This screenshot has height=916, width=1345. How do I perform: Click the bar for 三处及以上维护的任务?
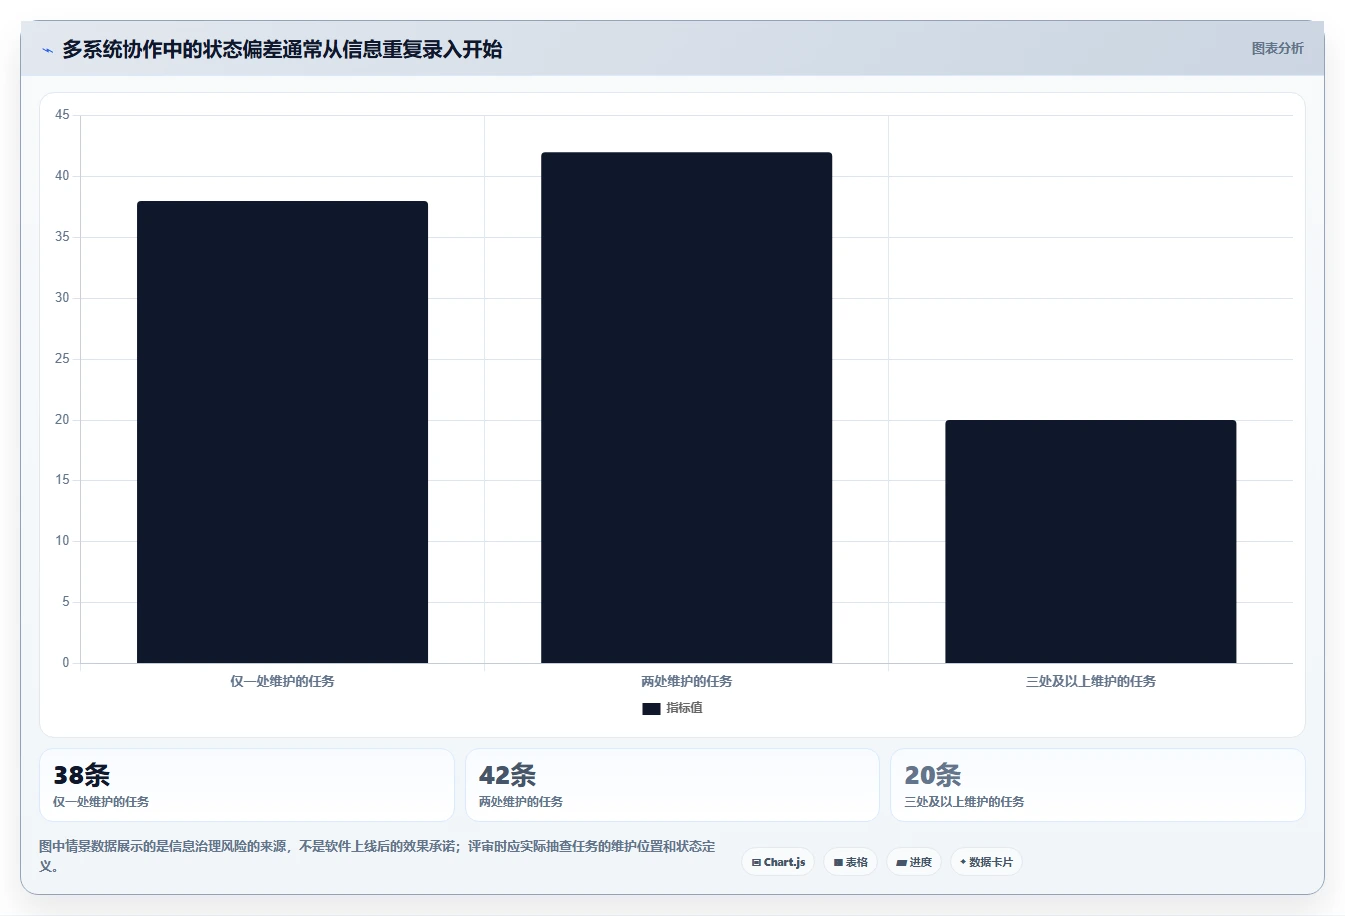(1090, 541)
